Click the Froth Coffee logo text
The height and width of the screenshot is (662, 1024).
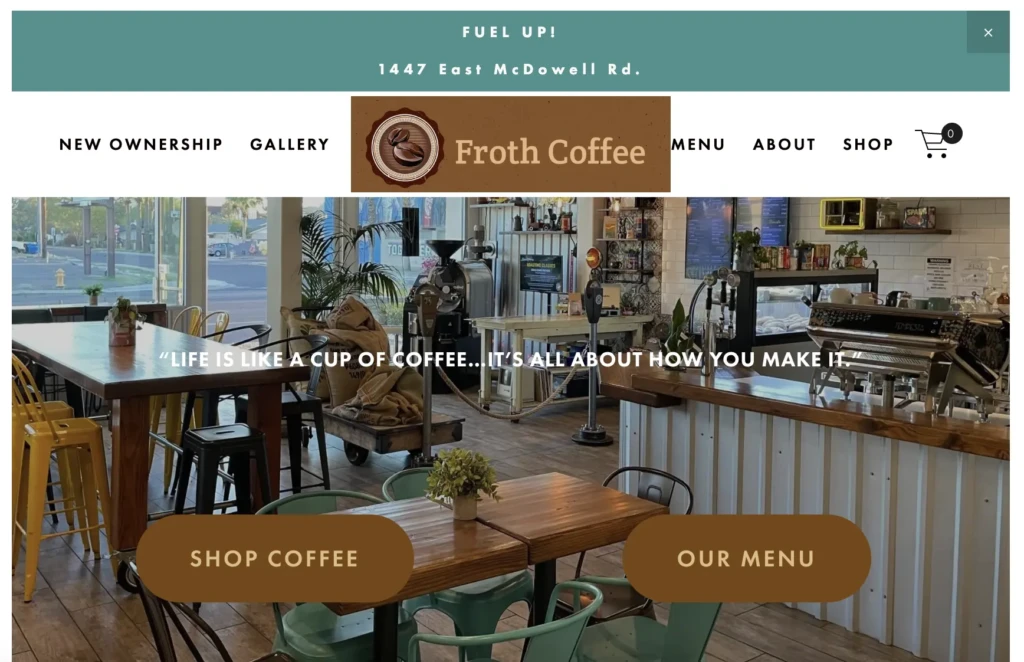click(x=550, y=151)
